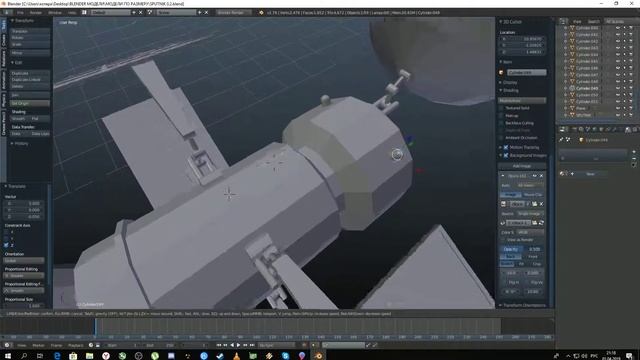Viewport: 640px width, 360px height.
Task: Adjust the background image Opacity slider
Action: (522, 249)
